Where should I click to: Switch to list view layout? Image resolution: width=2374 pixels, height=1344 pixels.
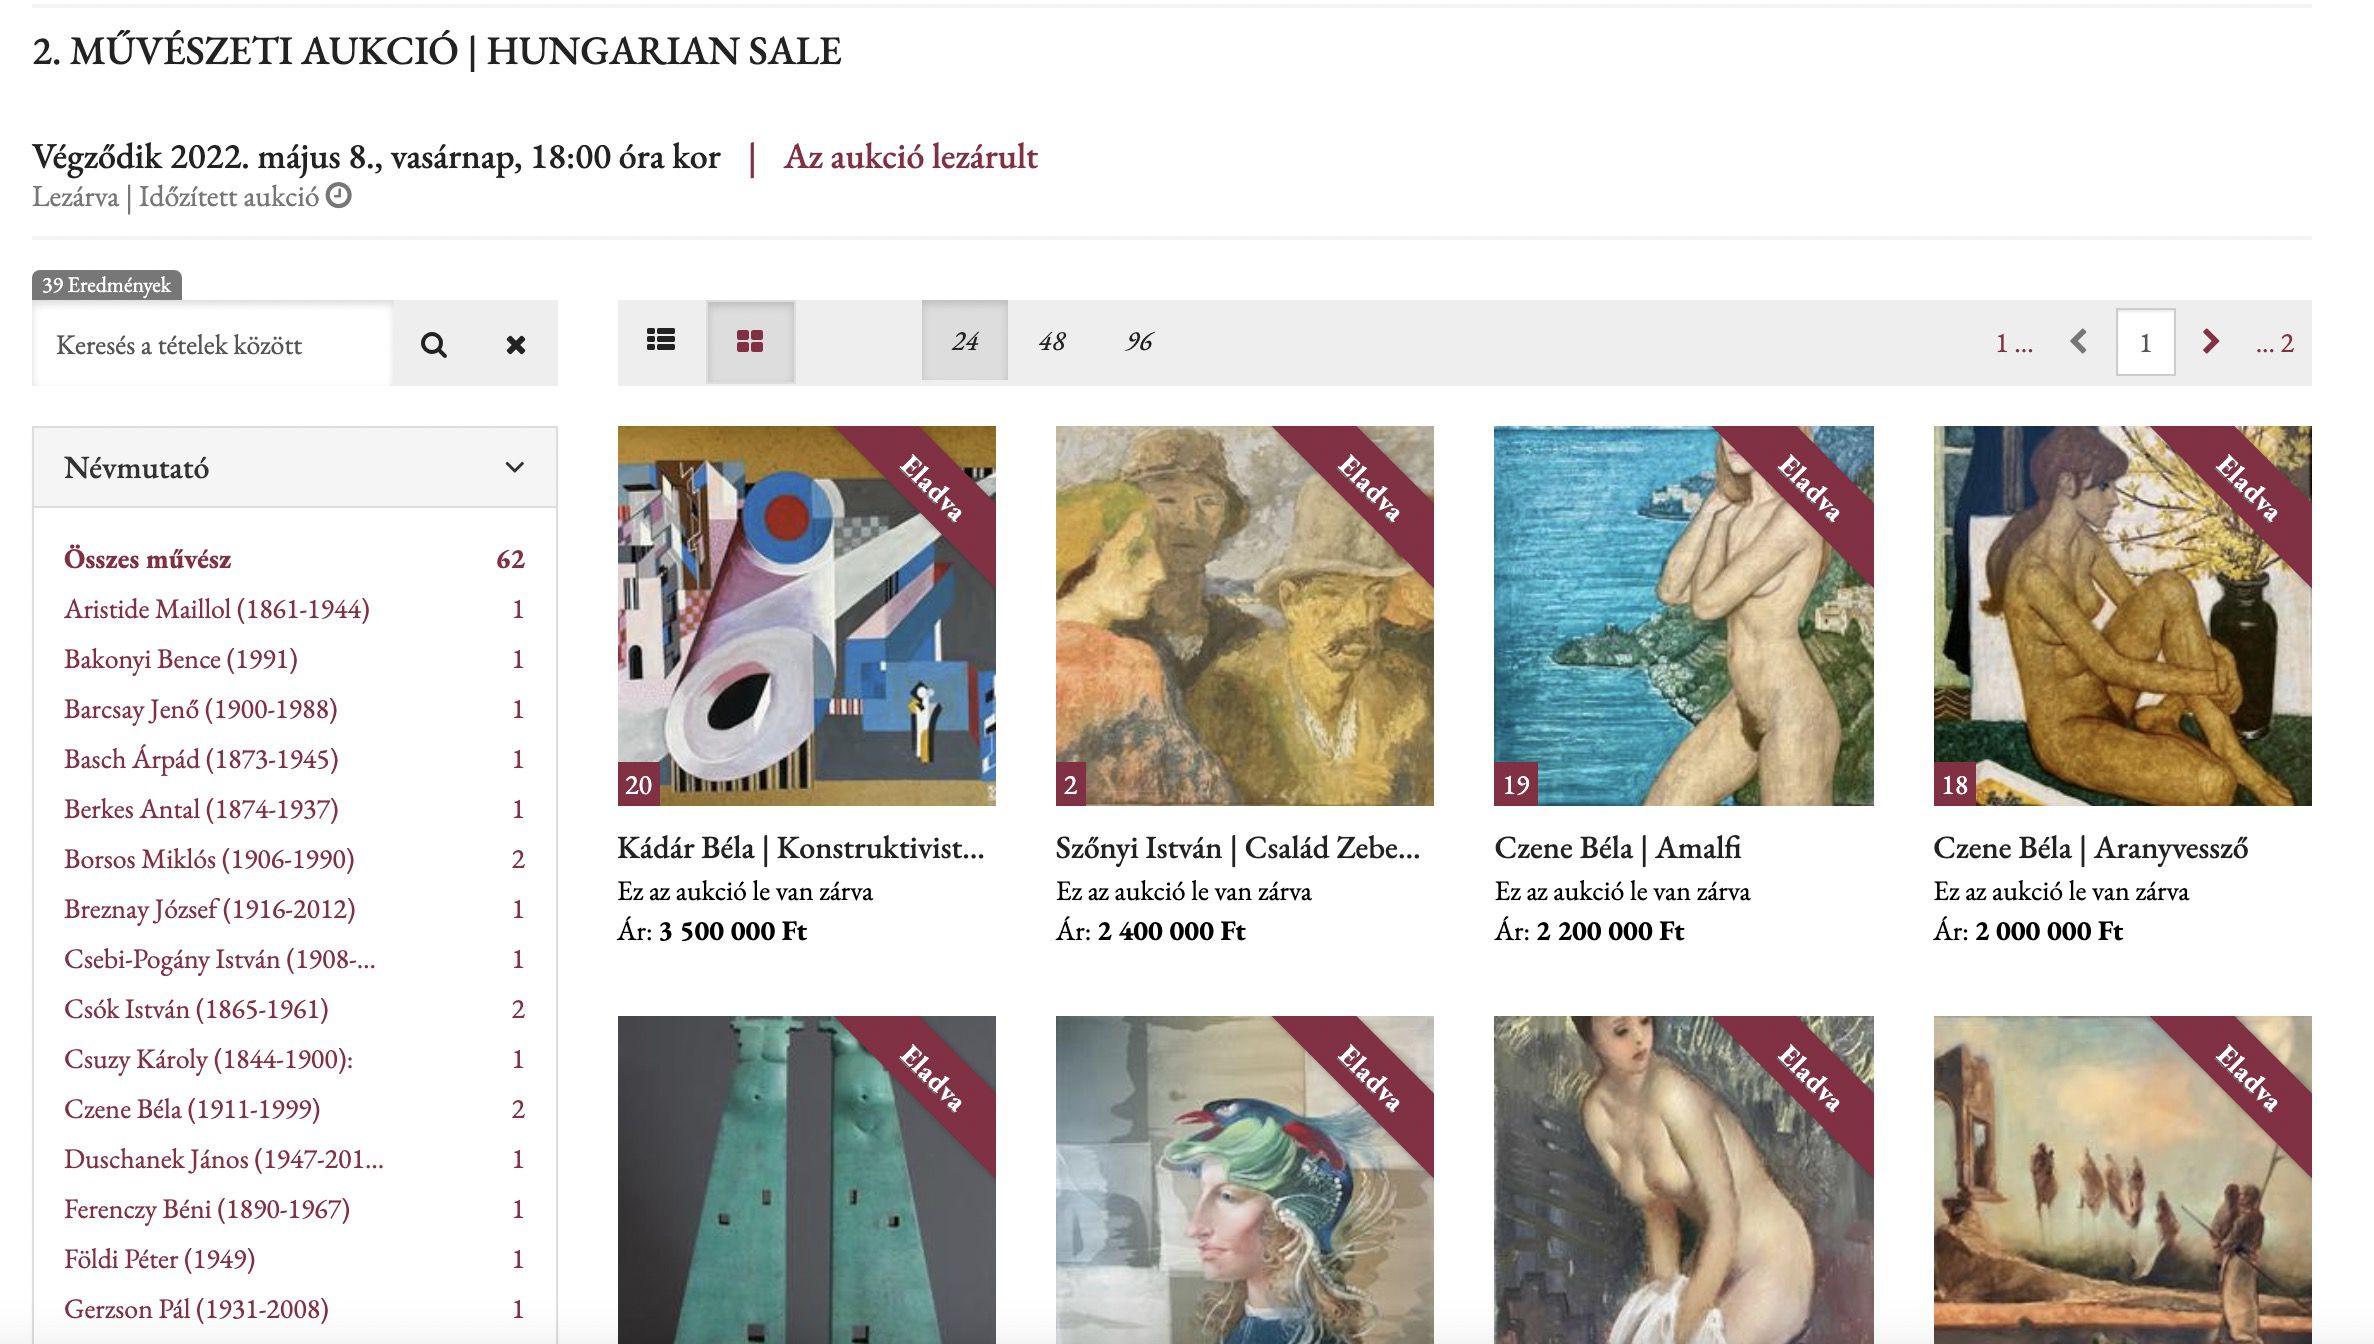[x=661, y=341]
